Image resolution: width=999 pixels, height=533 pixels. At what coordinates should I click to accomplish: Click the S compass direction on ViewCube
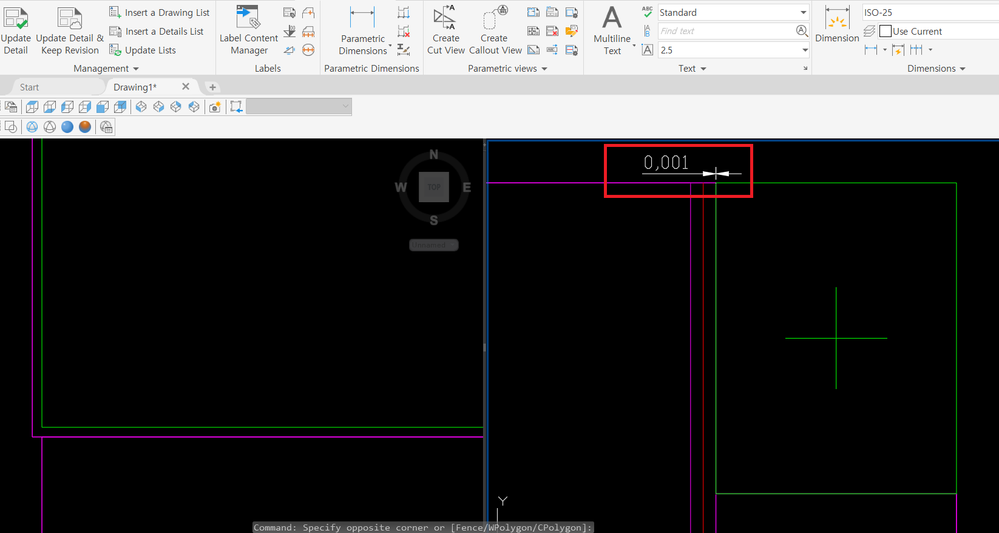click(434, 220)
